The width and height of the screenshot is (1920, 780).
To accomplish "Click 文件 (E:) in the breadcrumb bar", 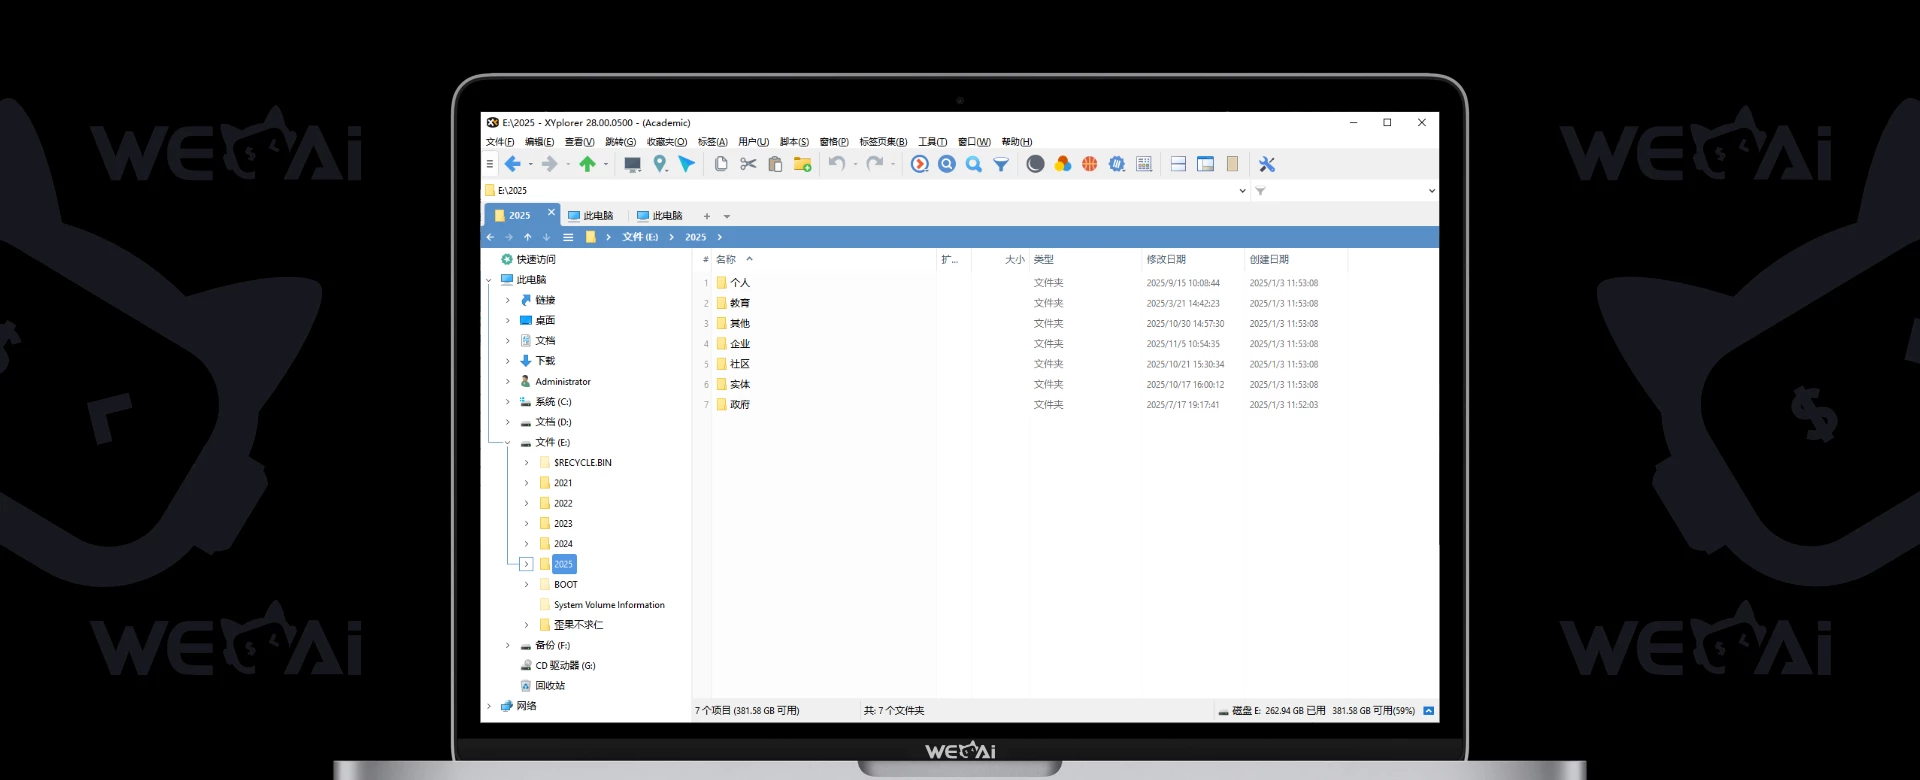I will click(x=640, y=237).
